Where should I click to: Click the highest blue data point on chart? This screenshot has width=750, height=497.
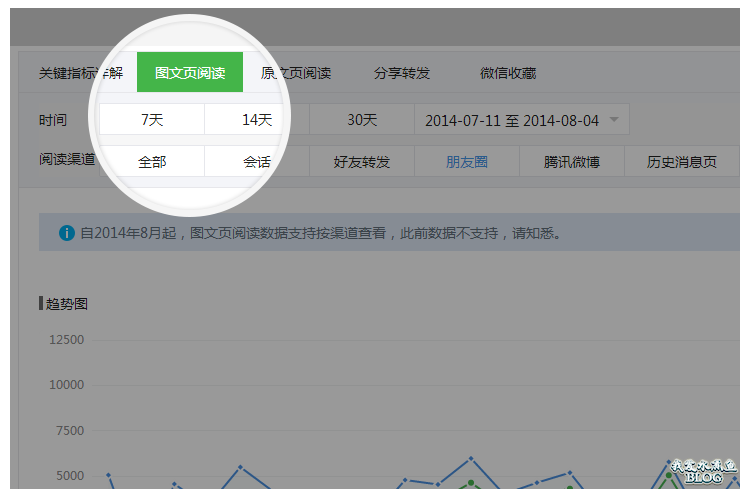tap(471, 459)
